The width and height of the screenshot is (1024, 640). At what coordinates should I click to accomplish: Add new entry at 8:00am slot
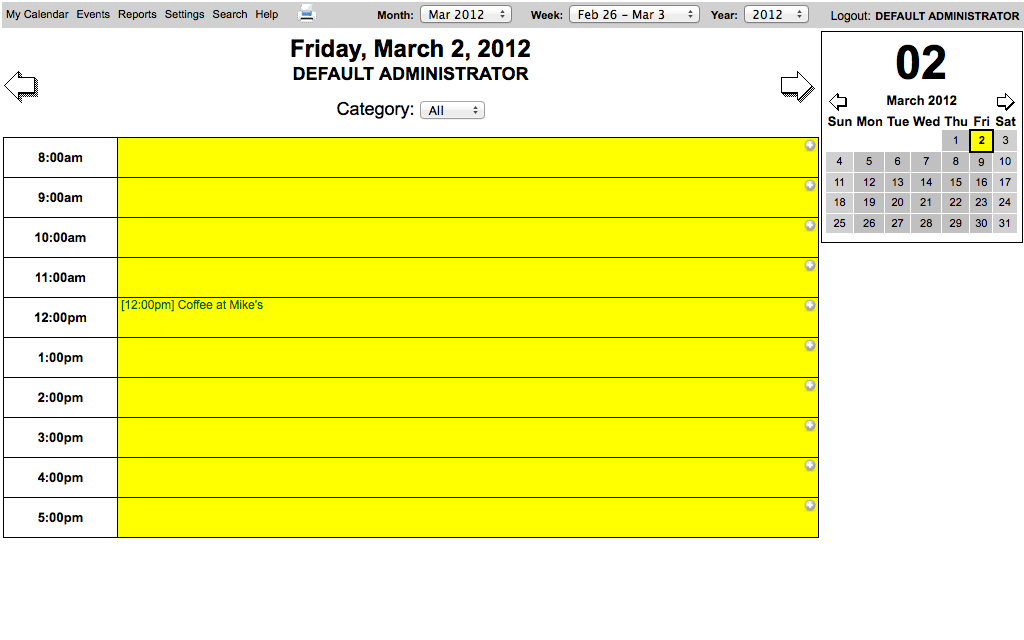(810, 146)
